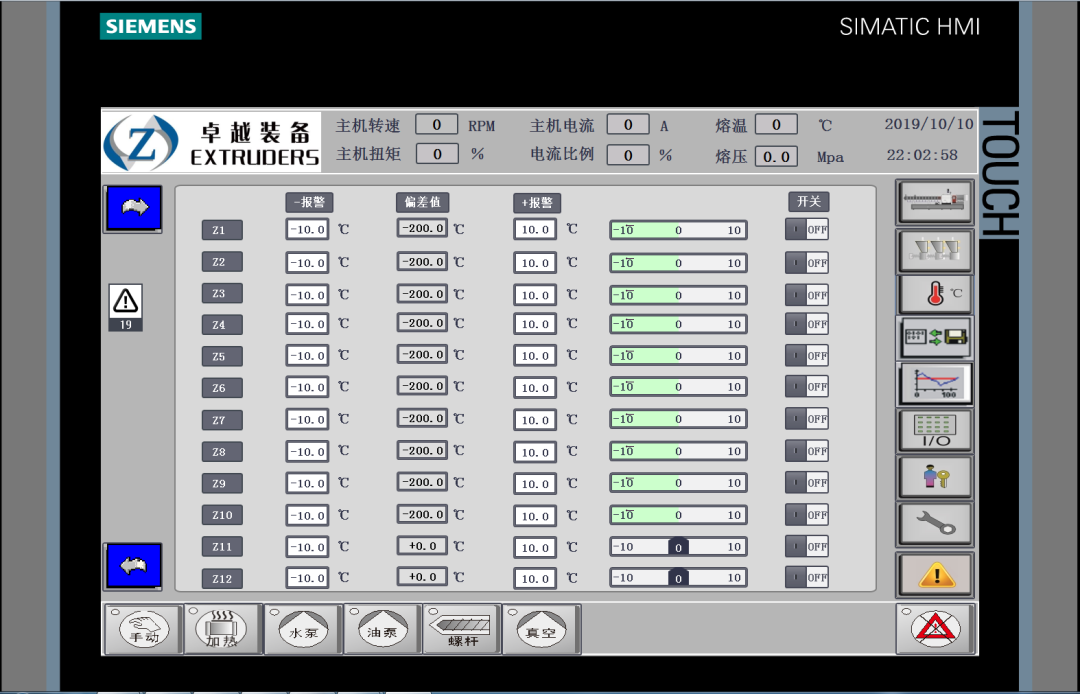The image size is (1080, 694).
Task: Go to previous page with left arrow
Action: 132,565
